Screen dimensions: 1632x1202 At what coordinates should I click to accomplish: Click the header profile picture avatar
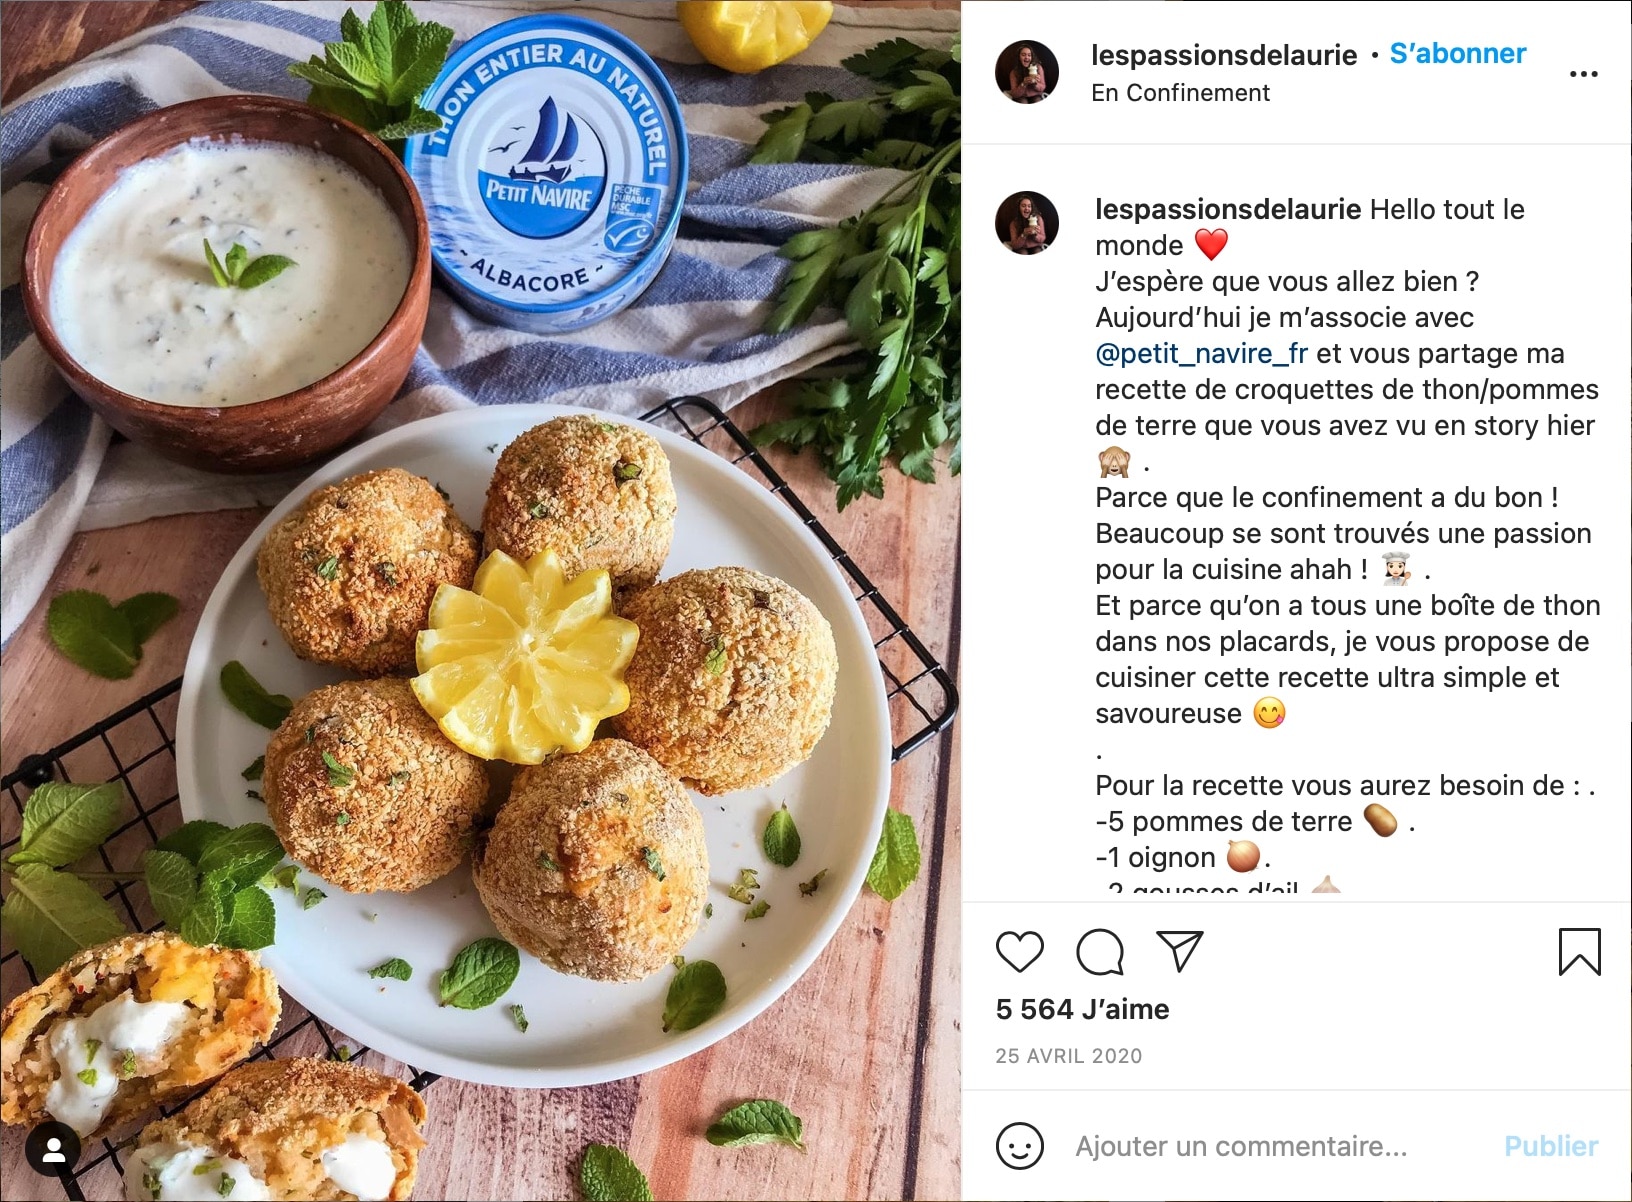[x=1027, y=72]
